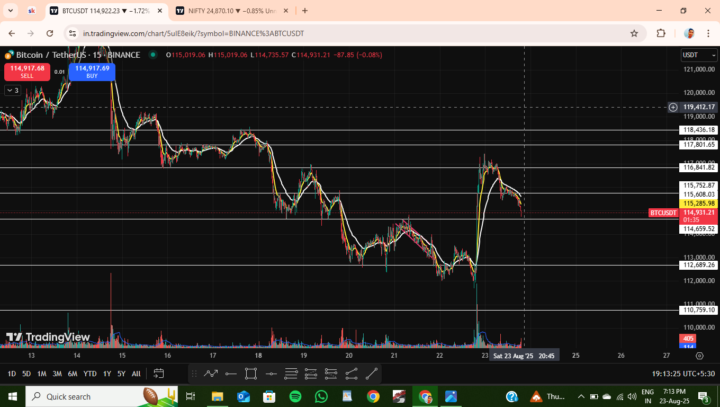Set date range to All
Screen dimensions: 720x407
pyautogui.click(x=136, y=373)
